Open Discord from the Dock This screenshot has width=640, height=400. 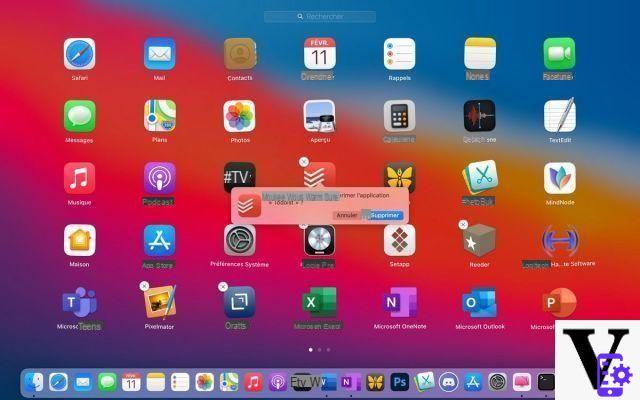point(449,382)
